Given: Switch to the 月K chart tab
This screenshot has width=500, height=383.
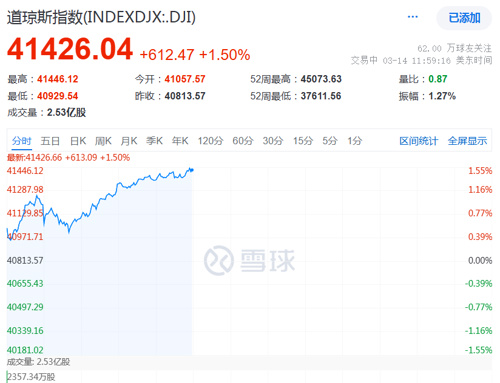Looking at the screenshot, I should [x=129, y=141].
